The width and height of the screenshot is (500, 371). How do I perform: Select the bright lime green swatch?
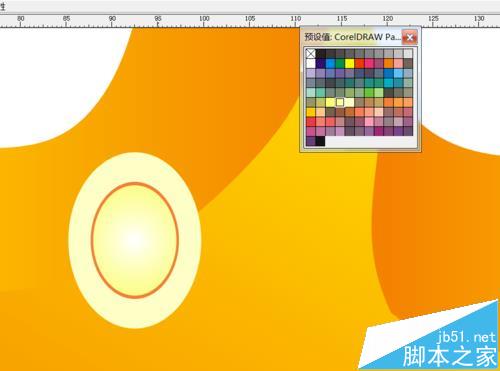[x=369, y=92]
